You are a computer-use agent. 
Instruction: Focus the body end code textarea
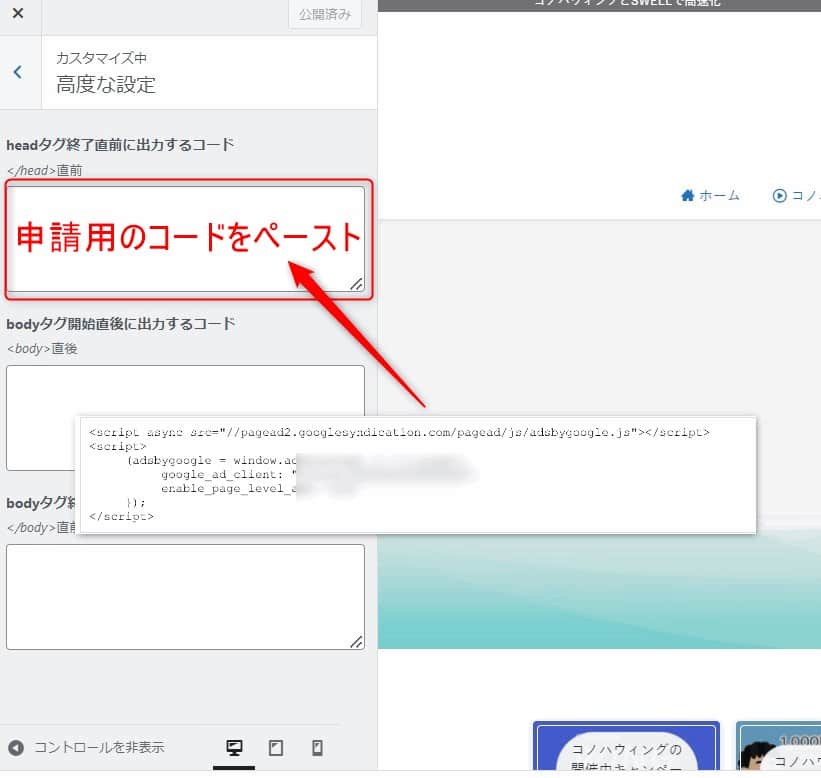click(185, 597)
